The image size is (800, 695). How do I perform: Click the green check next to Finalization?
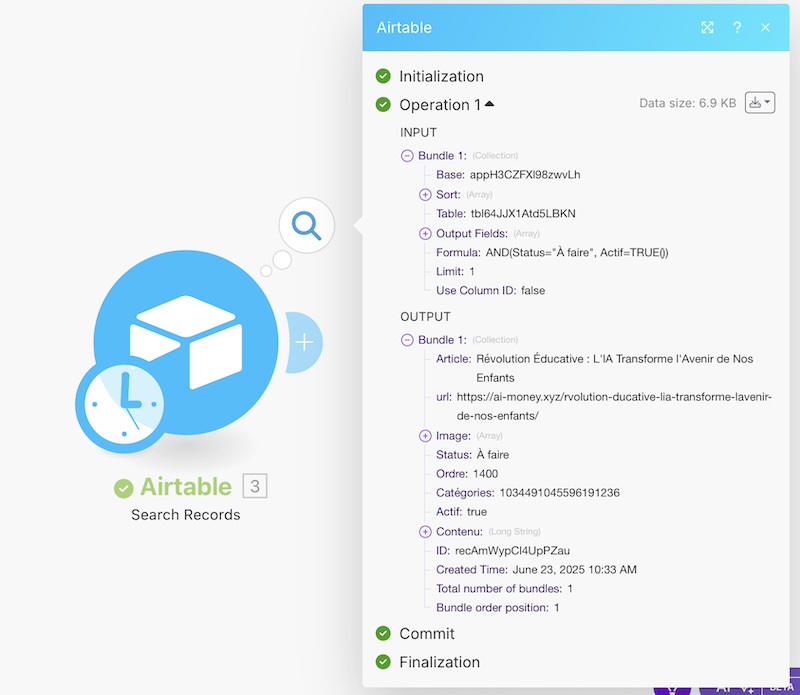click(x=383, y=662)
